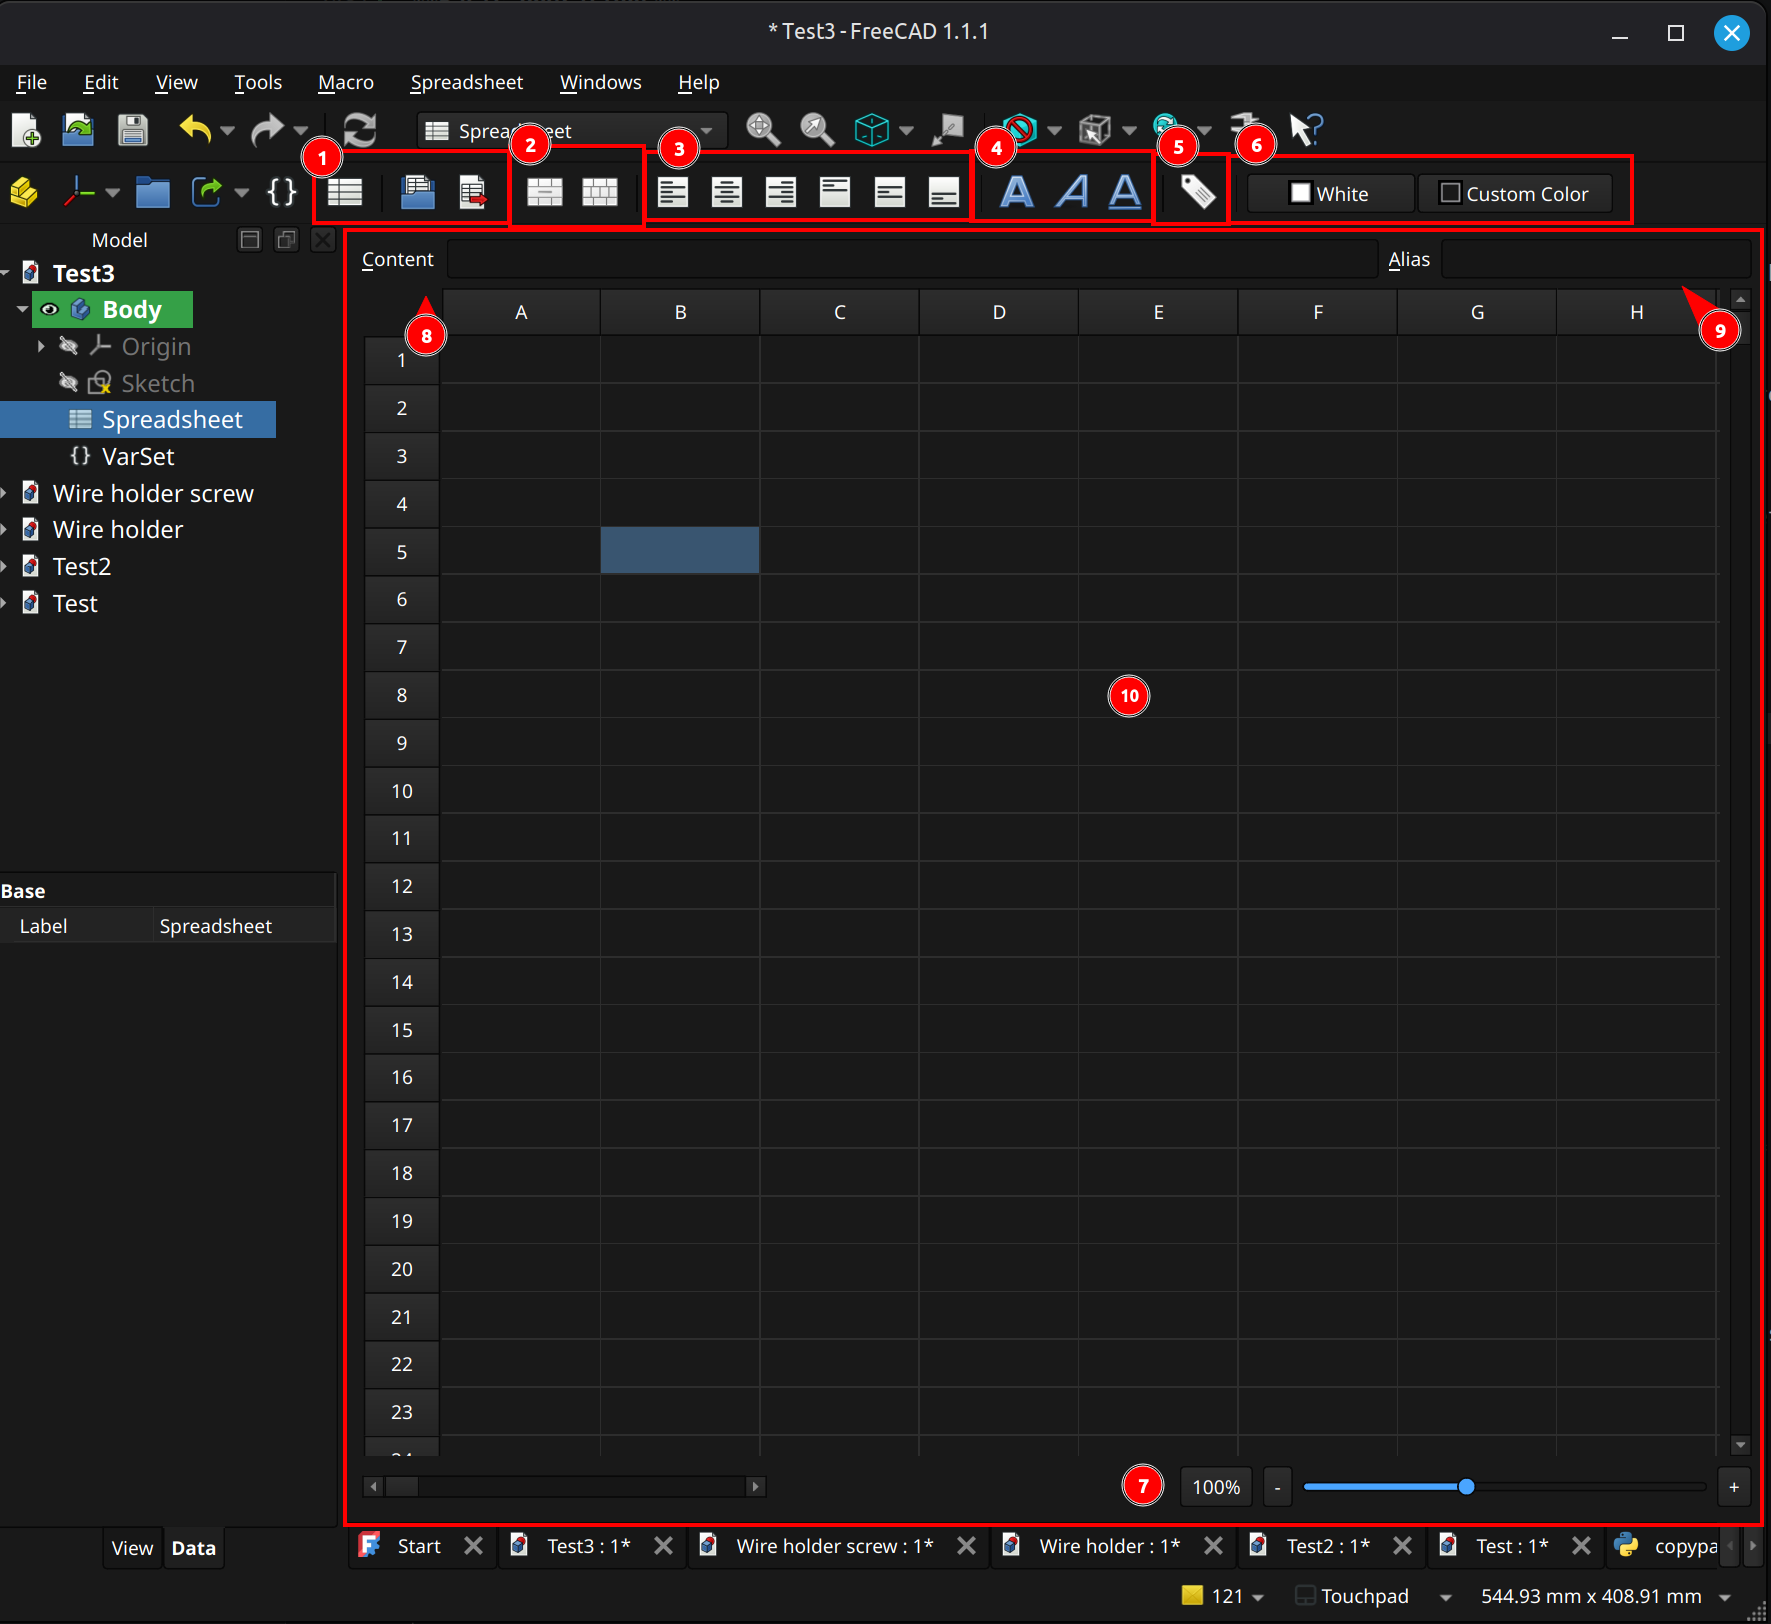Open the standard views dropdown arrow
Screen dimensions: 1771x1624
(x=906, y=131)
